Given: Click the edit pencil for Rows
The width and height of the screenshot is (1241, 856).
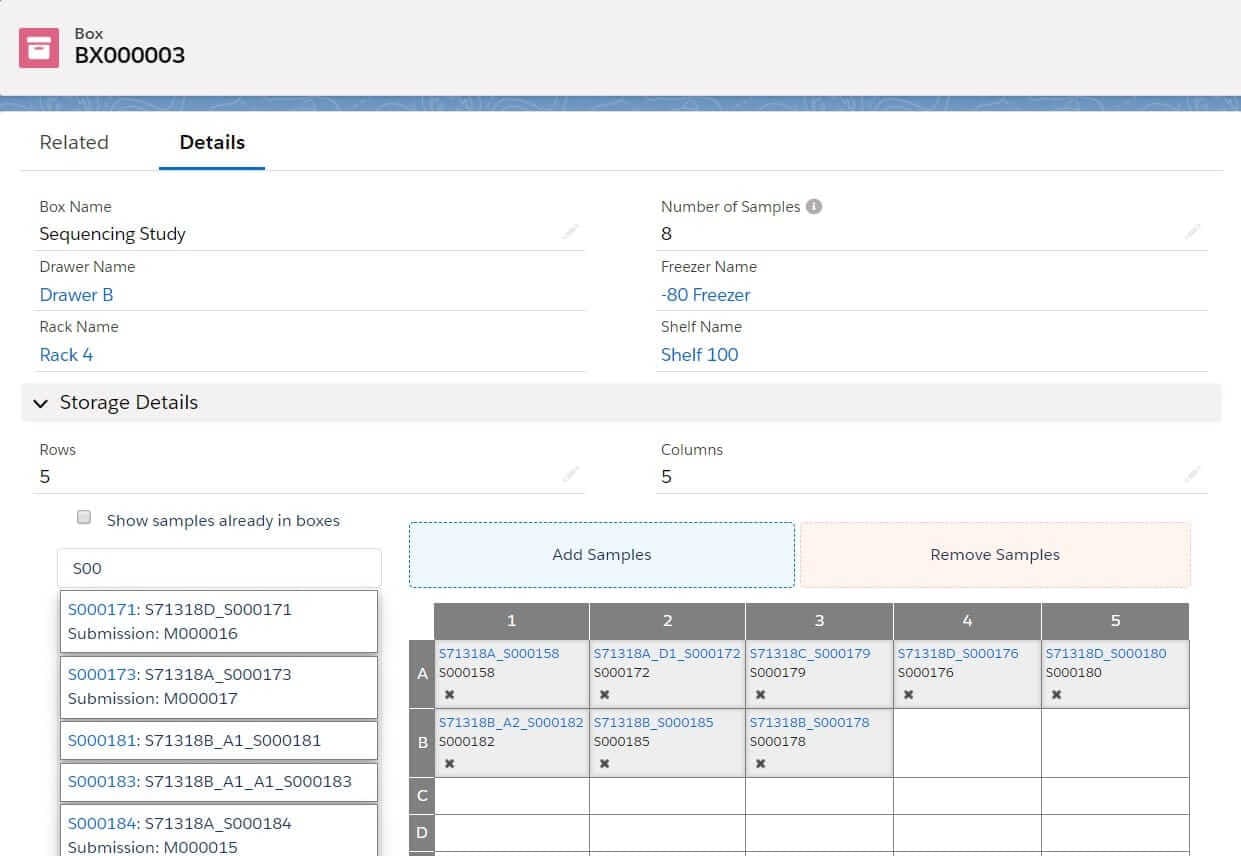Looking at the screenshot, I should [570, 475].
